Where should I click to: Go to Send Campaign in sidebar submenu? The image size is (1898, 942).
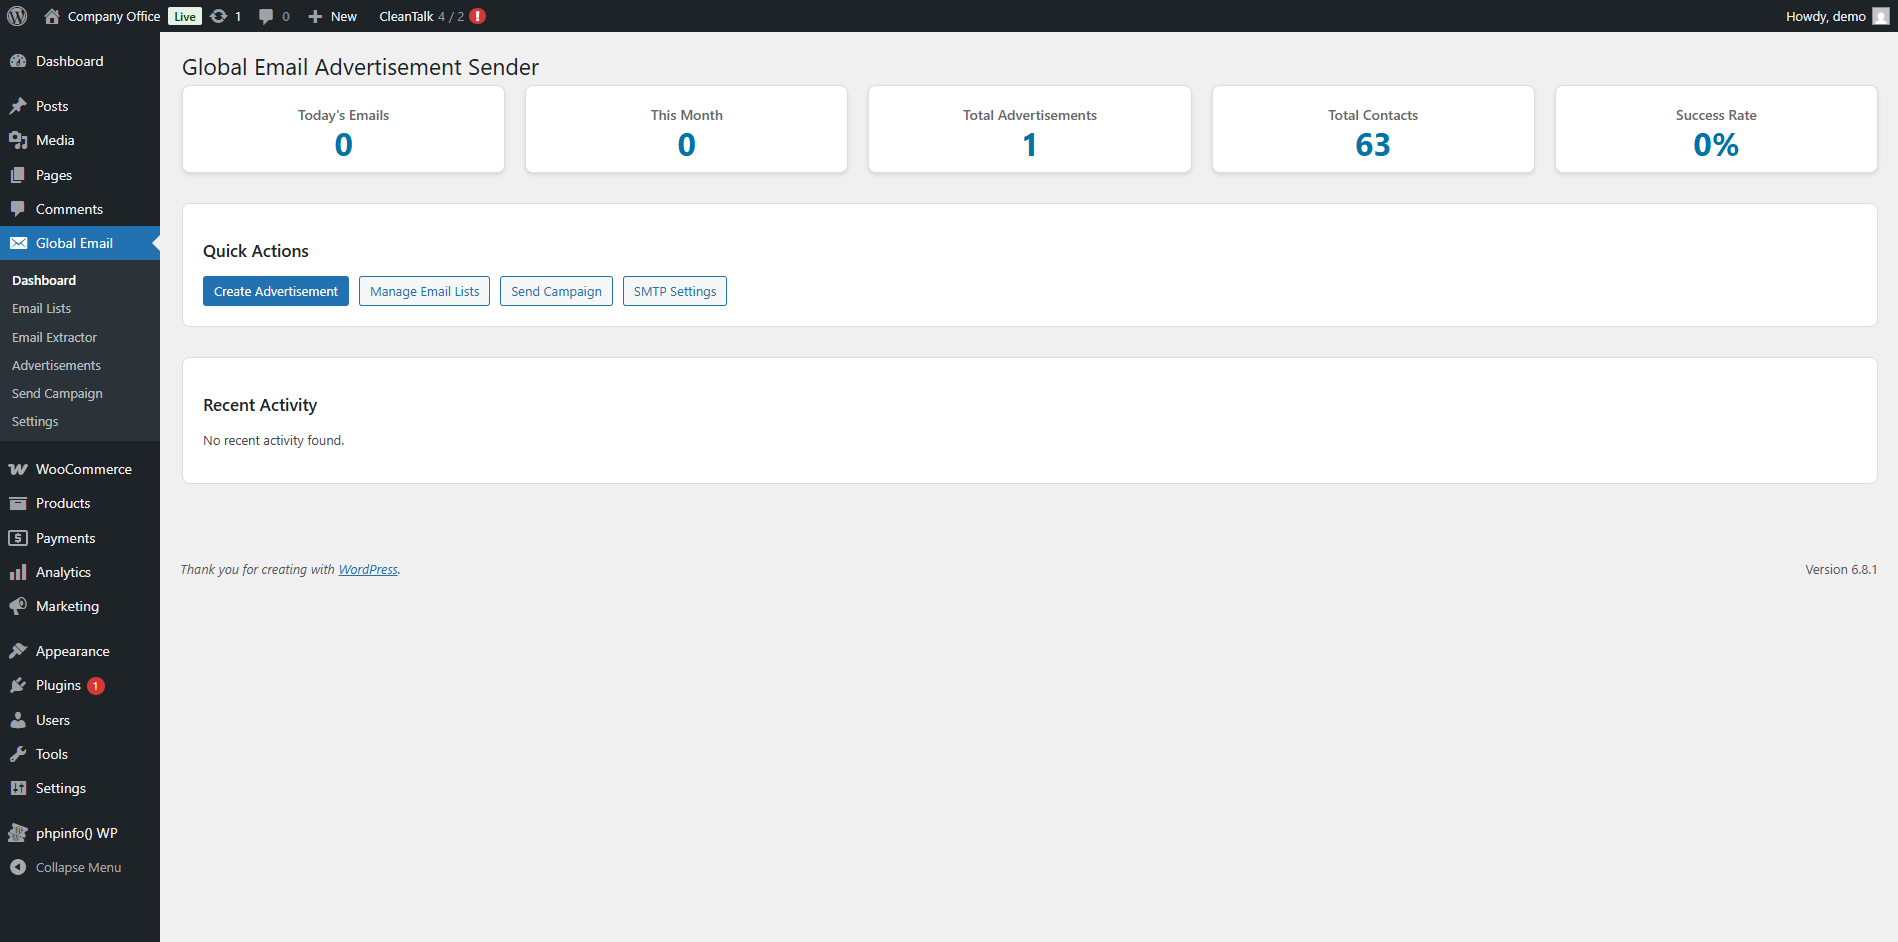(x=57, y=393)
